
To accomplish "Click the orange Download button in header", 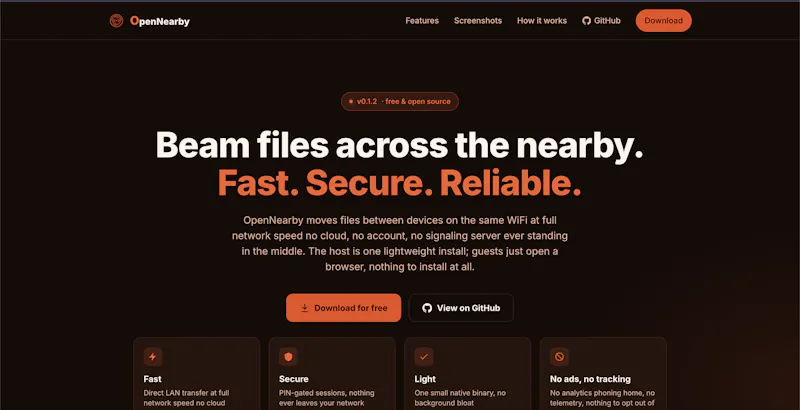I will pos(663,21).
